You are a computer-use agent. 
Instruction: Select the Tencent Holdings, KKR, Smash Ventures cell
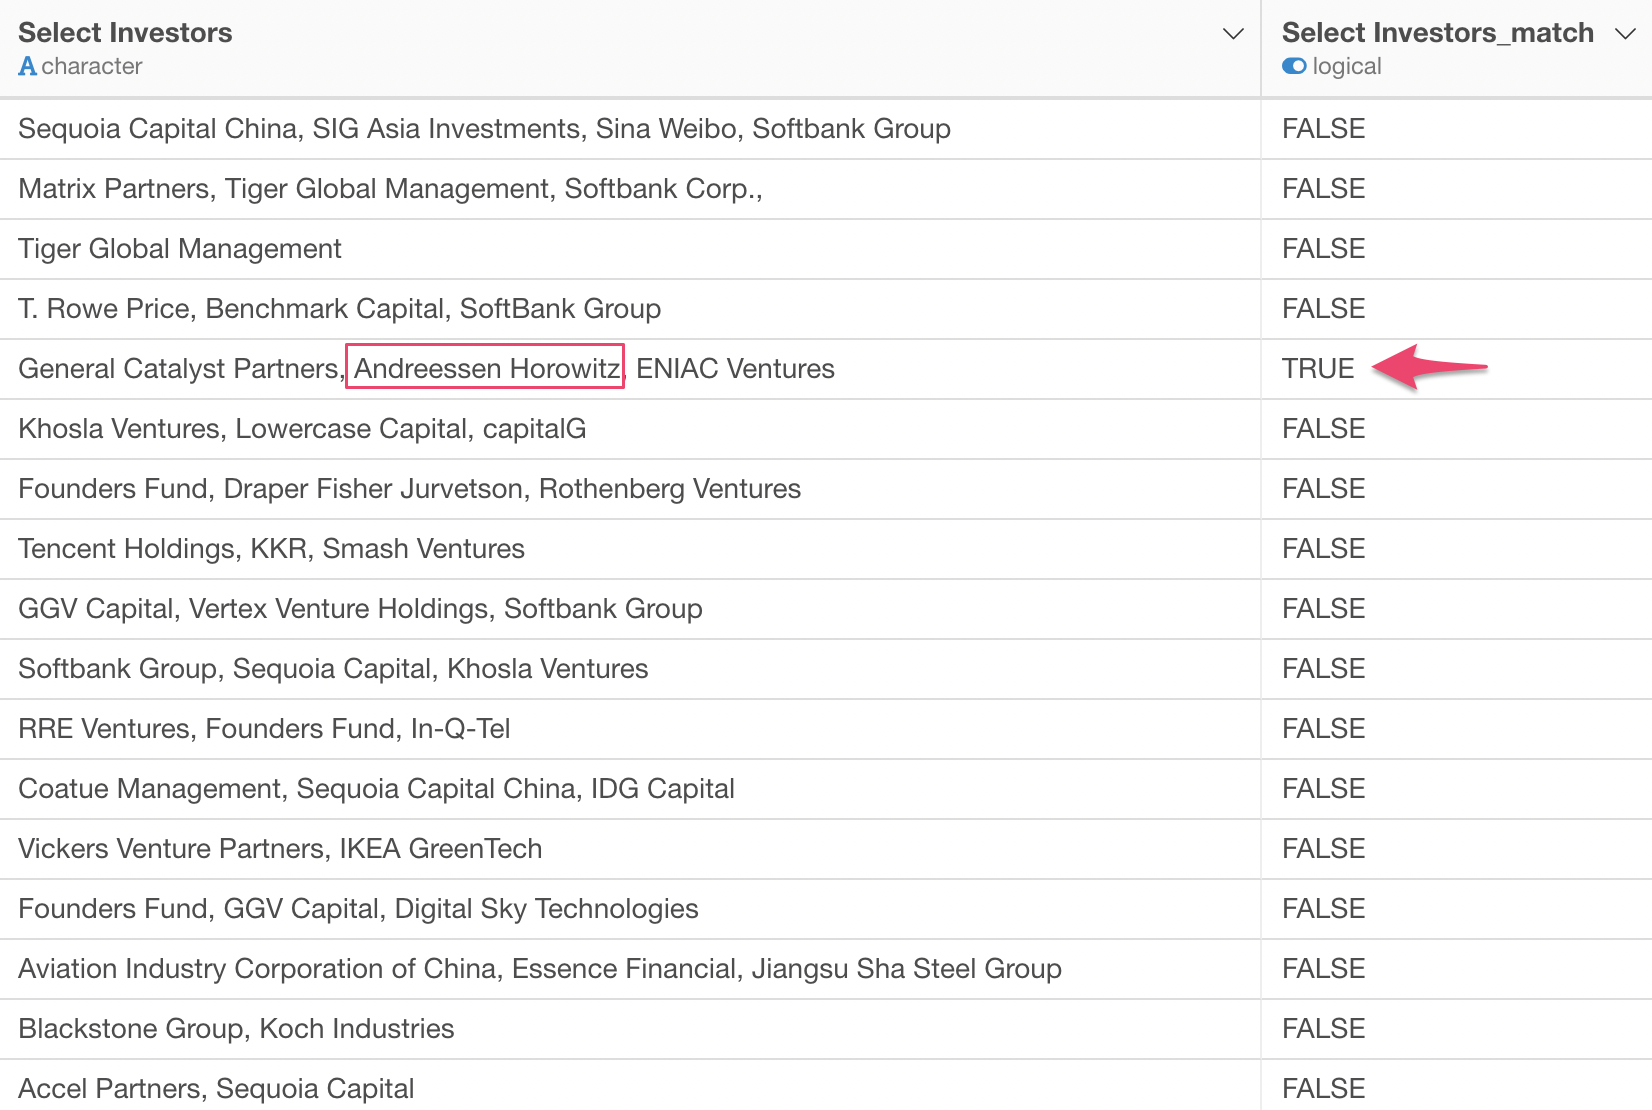pos(630,549)
